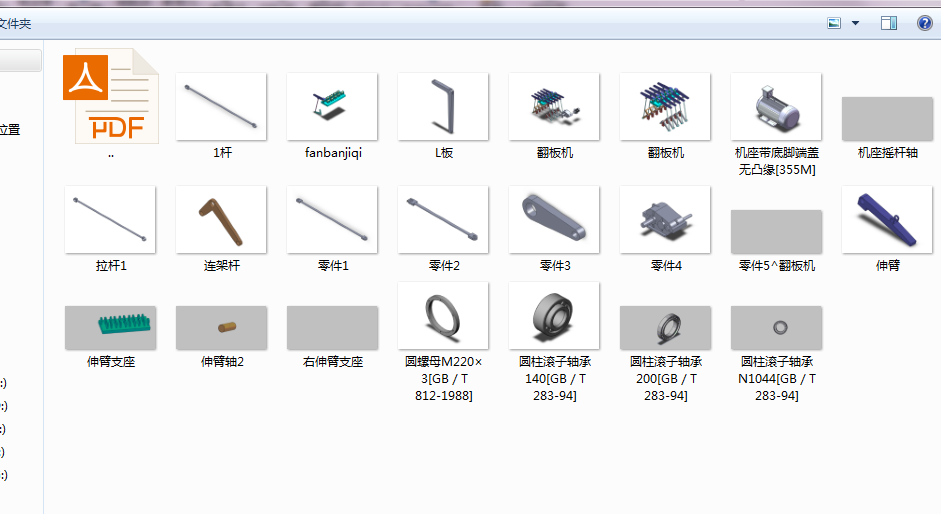Open the Help question mark icon
The height and width of the screenshot is (514, 941).
(x=925, y=23)
